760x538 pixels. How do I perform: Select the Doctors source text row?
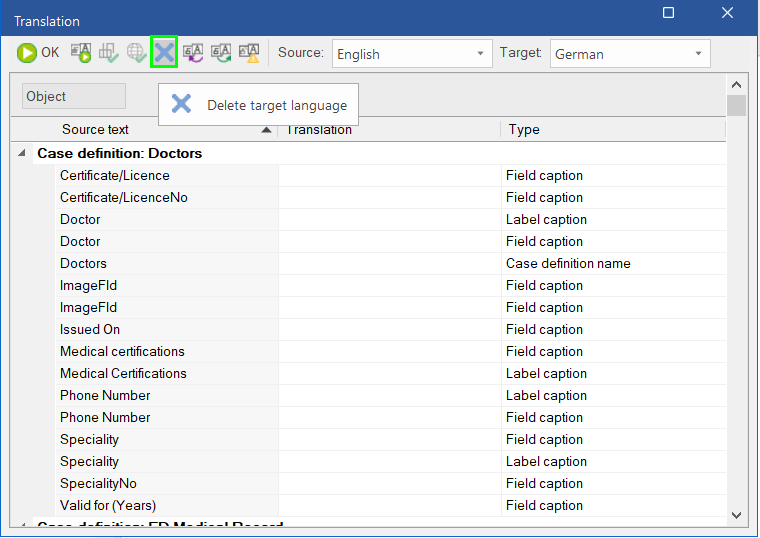coord(391,263)
